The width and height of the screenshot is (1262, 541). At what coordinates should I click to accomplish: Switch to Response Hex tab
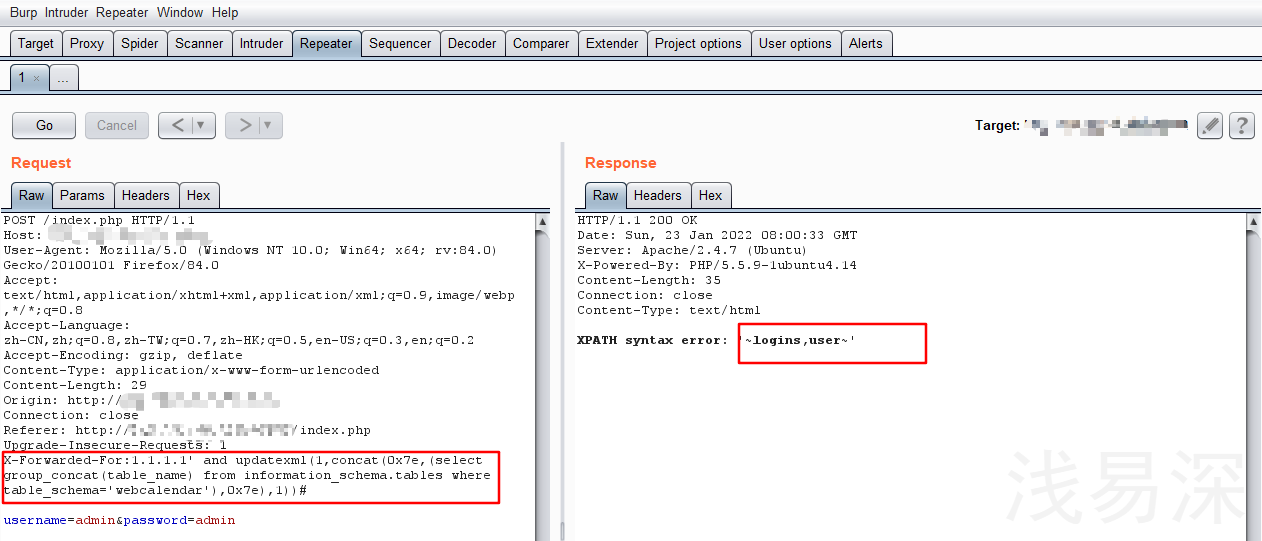710,195
